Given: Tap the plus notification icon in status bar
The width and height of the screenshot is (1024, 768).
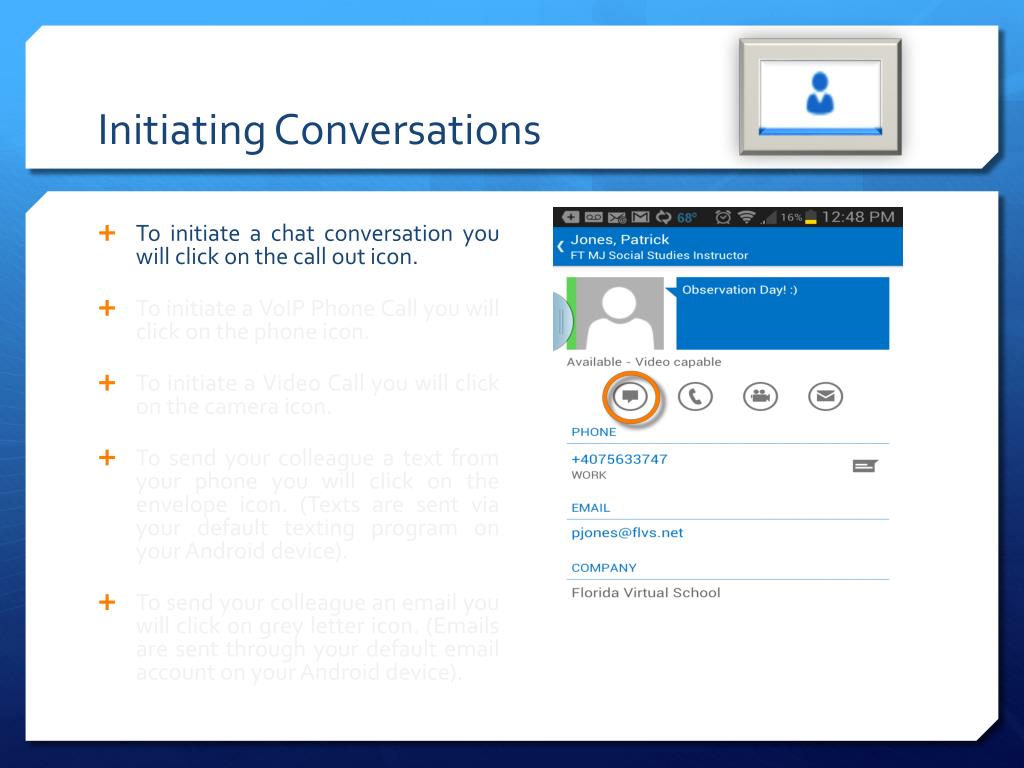Looking at the screenshot, I should click(570, 217).
